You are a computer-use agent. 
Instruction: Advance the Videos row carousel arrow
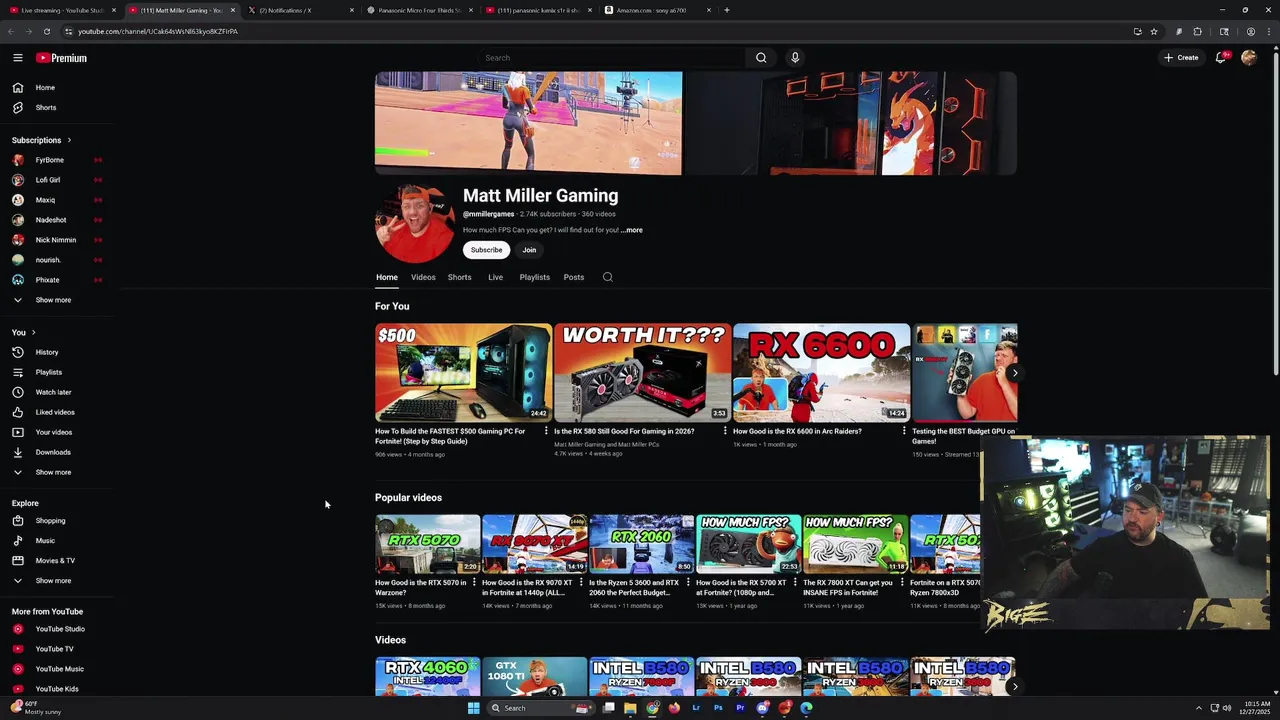pos(1014,686)
